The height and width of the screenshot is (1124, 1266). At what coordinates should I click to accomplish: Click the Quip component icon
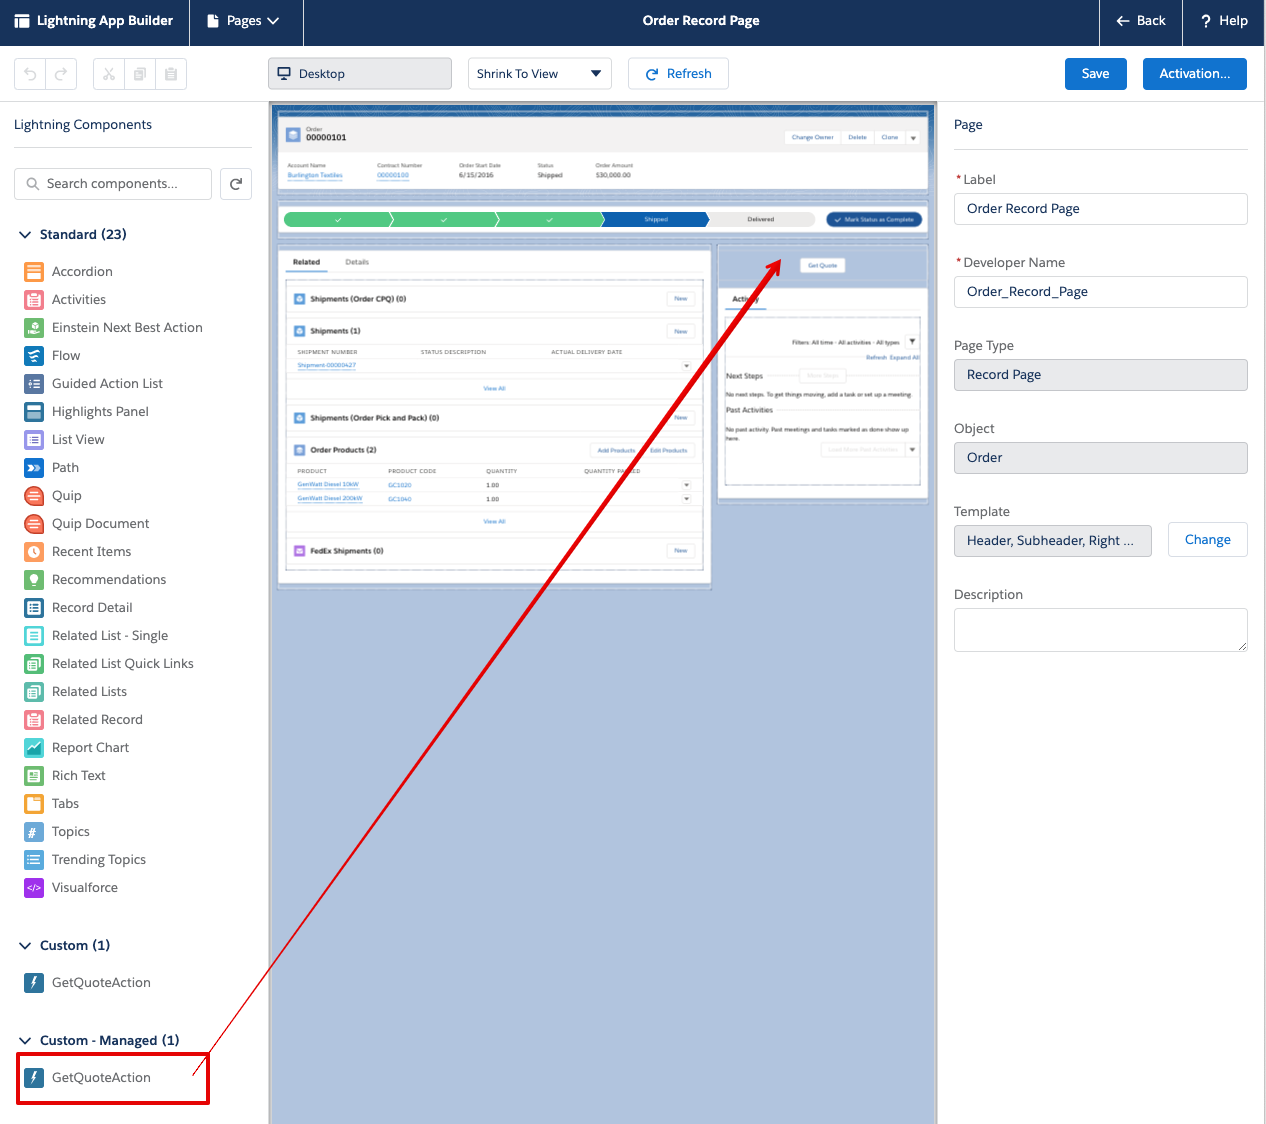[33, 495]
